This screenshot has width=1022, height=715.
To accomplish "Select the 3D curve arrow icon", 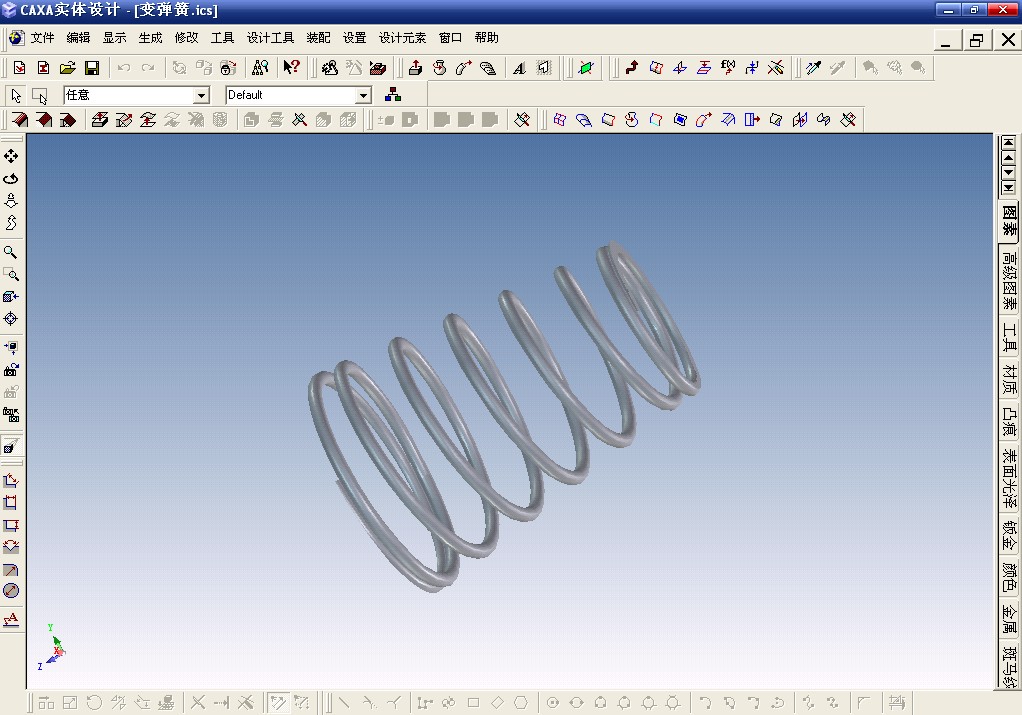I will click(632, 68).
